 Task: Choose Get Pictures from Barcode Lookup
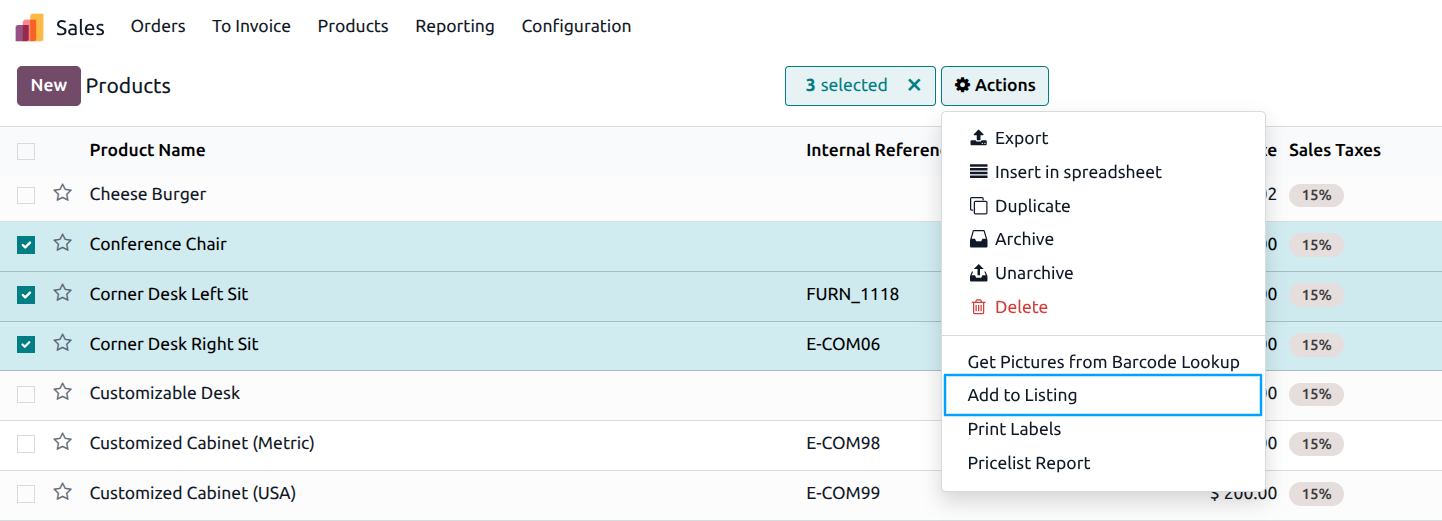click(x=1104, y=362)
